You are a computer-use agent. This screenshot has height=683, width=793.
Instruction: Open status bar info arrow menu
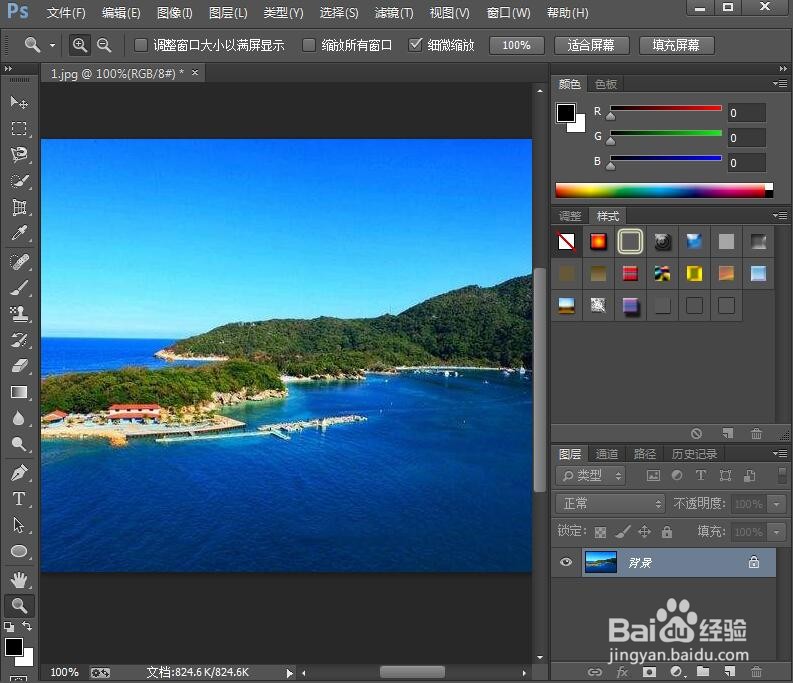pos(289,673)
